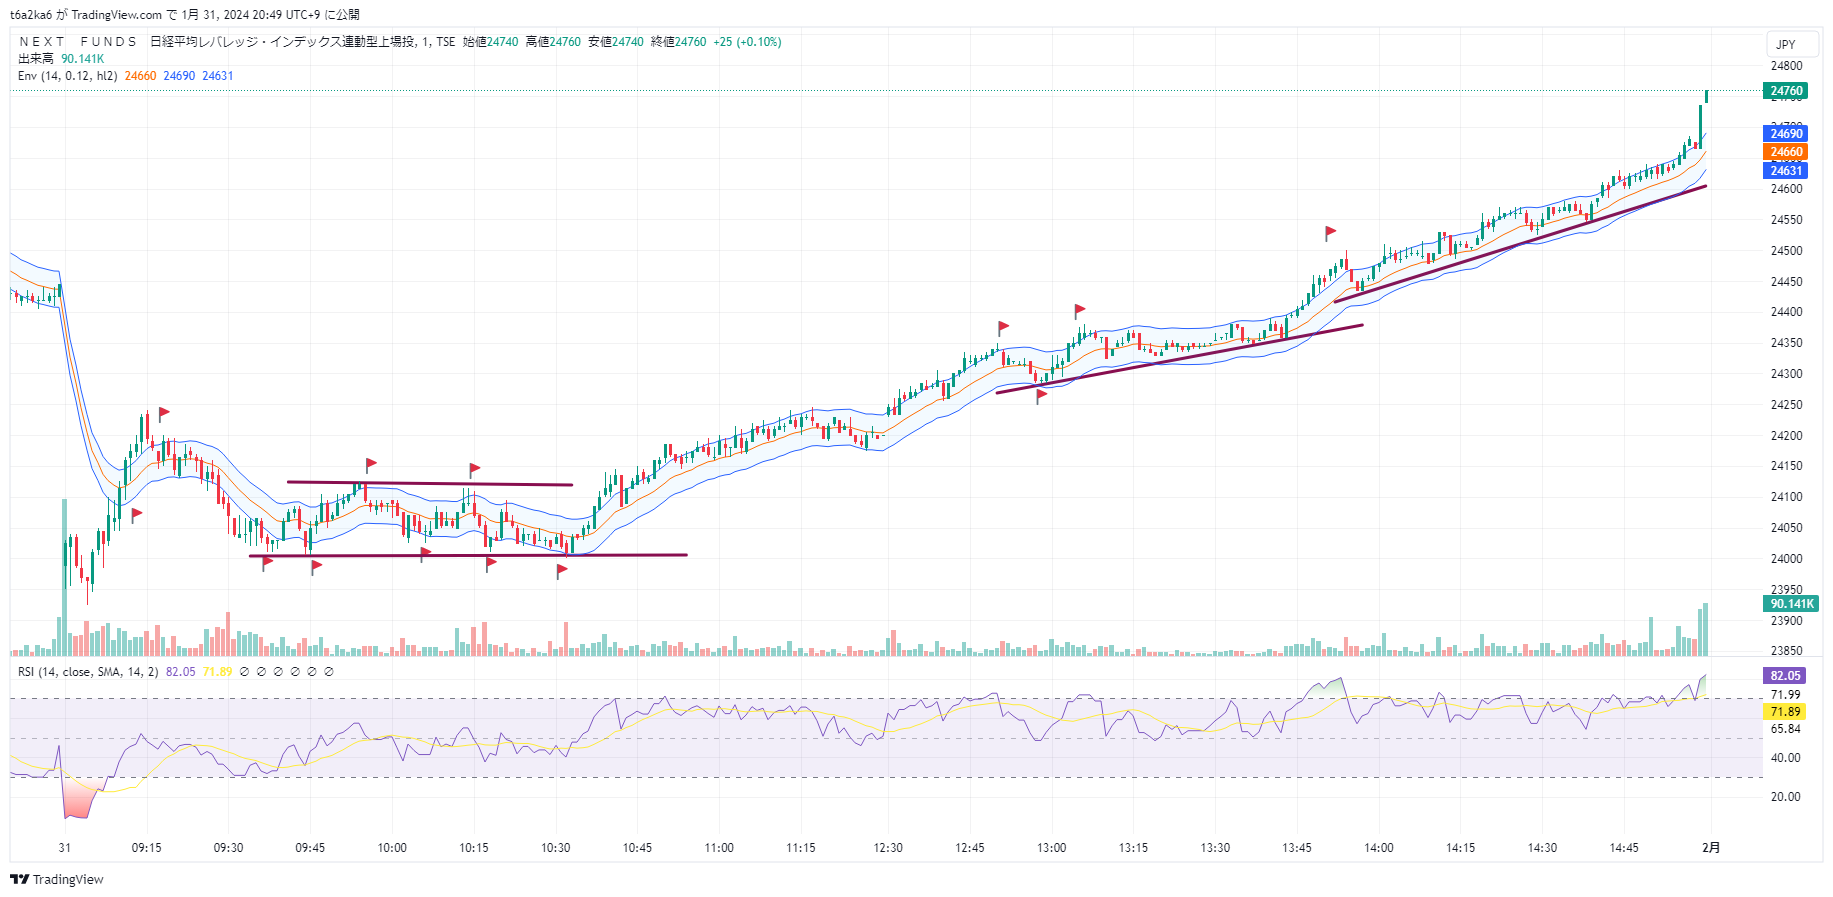Click the flag beside the 24100 level near 09:13
This screenshot has width=1833, height=897.
(137, 514)
